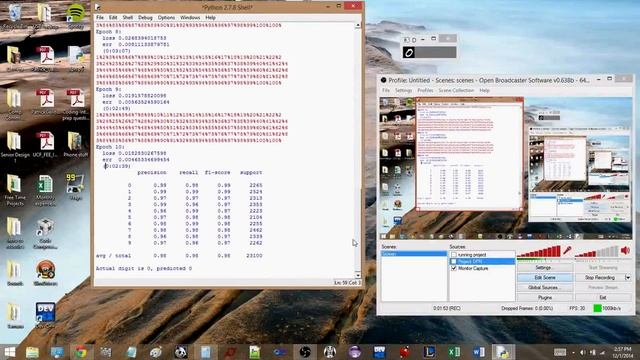Open the Free Time Projects folder
640x360 pixels.
pyautogui.click(x=15, y=189)
